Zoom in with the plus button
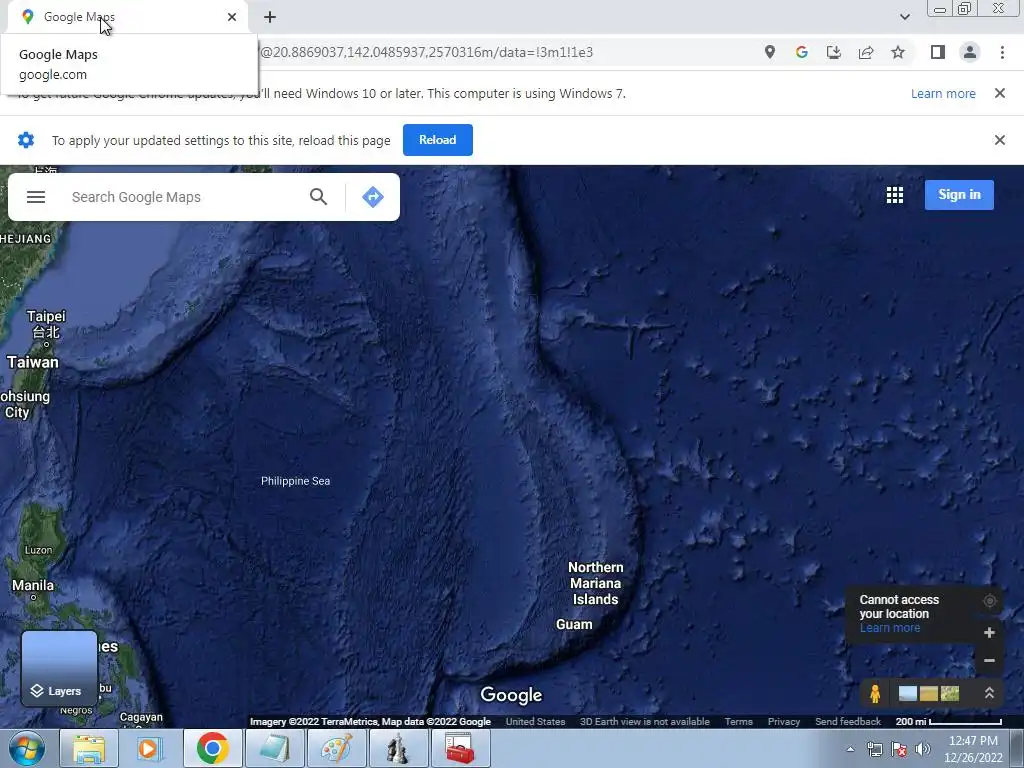The image size is (1024, 768). coord(989,632)
